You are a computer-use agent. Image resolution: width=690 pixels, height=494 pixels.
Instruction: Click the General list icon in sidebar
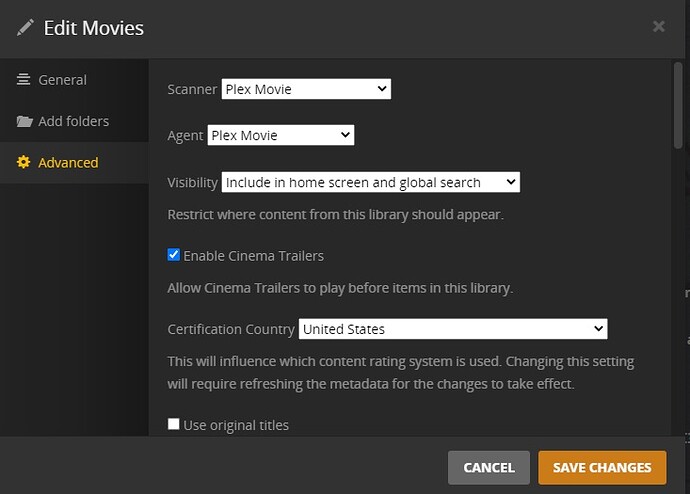point(23,79)
